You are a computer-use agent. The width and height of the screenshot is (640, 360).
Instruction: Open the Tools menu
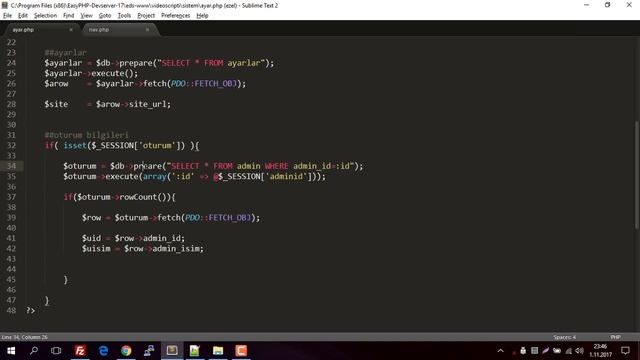(x=124, y=16)
